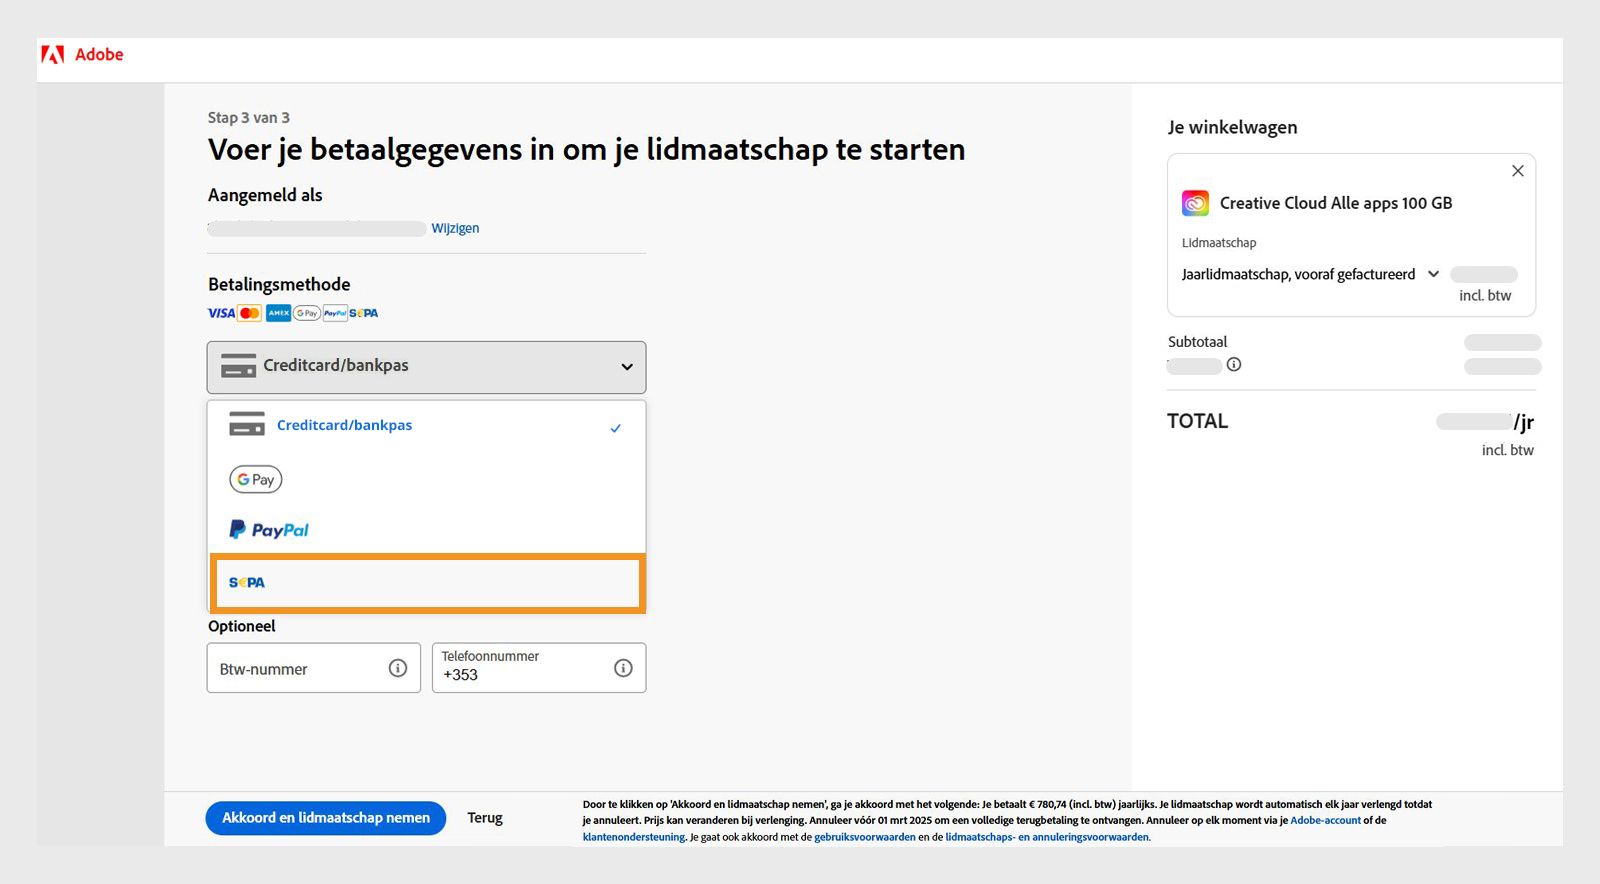Screen dimensions: 1600x884
Task: Click the 'Aangemeld als' heading
Action: coord(265,195)
